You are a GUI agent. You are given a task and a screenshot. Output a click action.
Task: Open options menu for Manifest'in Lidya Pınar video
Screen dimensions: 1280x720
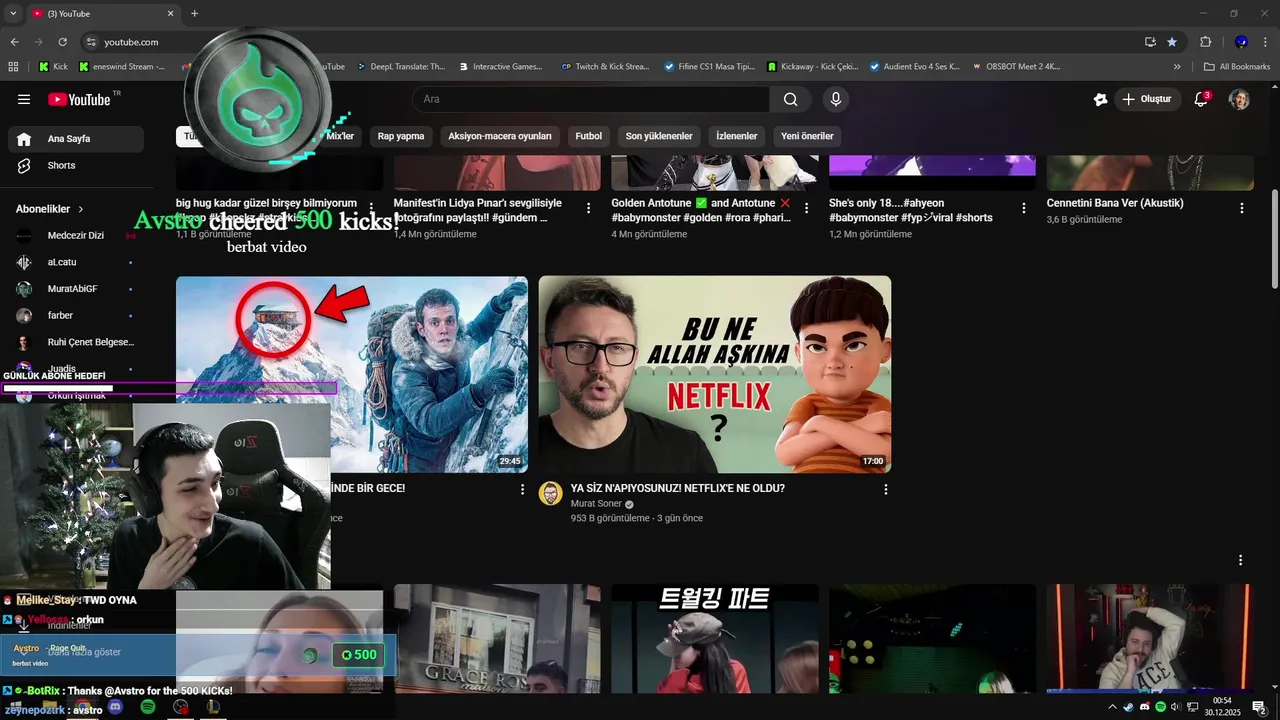[589, 208]
